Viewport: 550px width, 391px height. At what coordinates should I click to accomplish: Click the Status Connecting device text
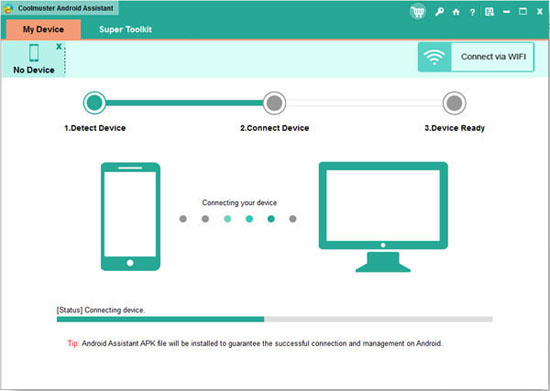point(101,310)
